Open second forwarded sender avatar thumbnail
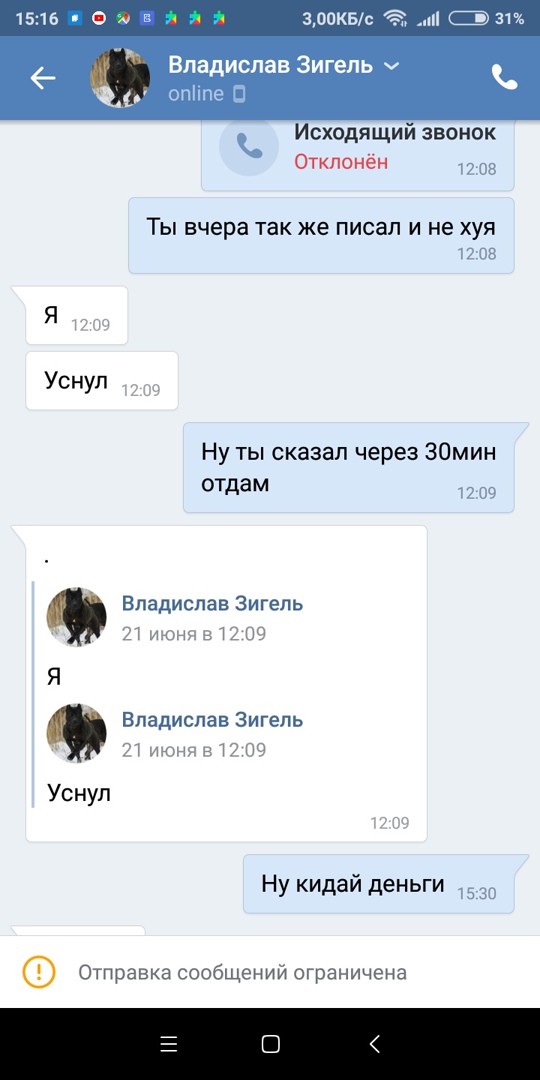The height and width of the screenshot is (1080, 540). click(76, 734)
